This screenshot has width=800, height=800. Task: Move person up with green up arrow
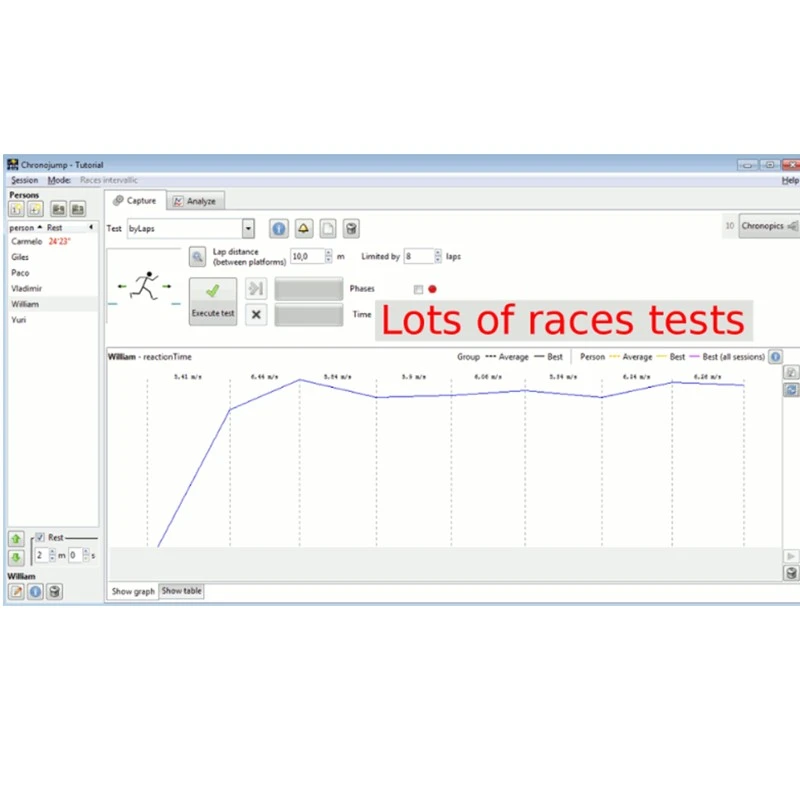16,538
